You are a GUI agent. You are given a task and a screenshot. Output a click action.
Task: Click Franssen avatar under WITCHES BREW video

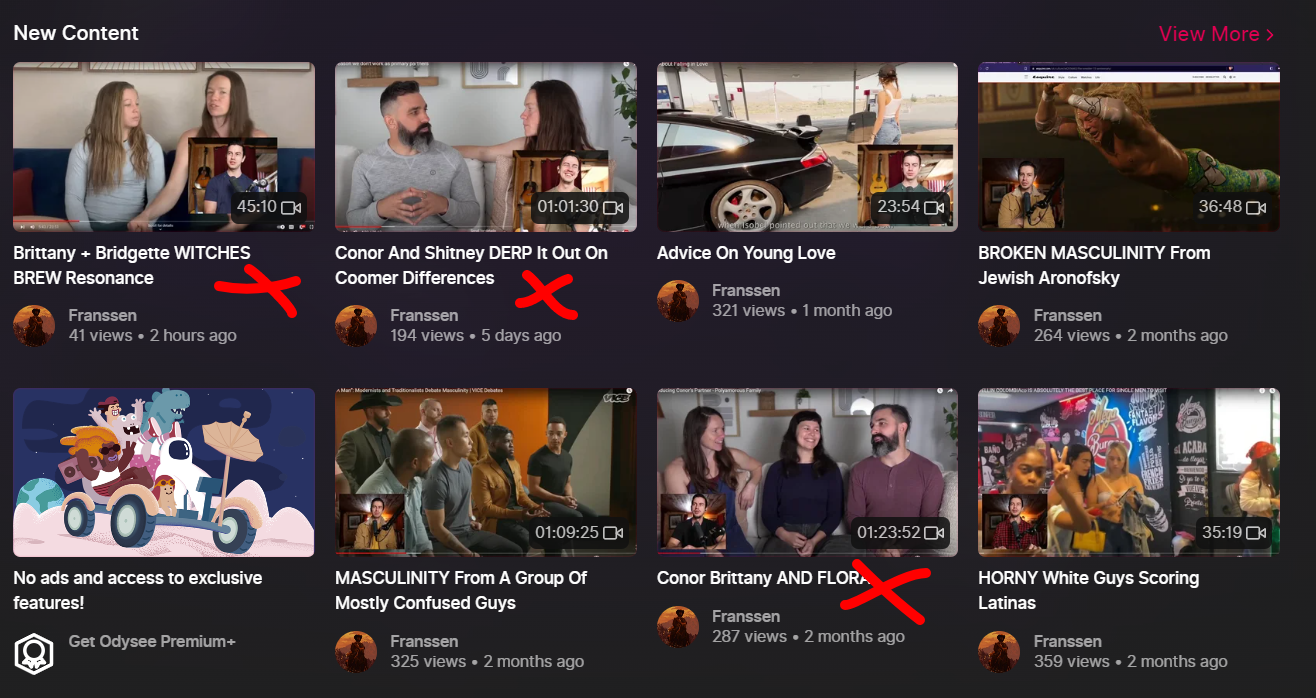click(34, 326)
